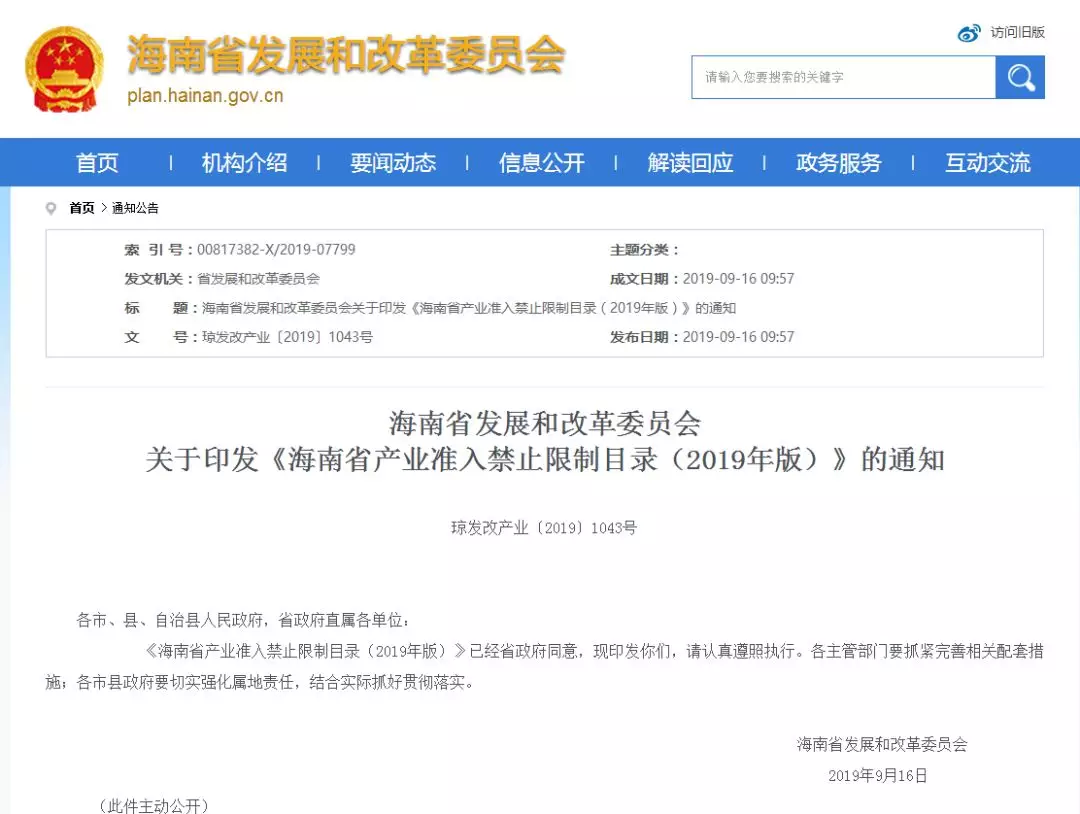This screenshot has height=814, width=1080.
Task: Select 要闻动态 in the navigation bar
Action: pyautogui.click(x=393, y=163)
